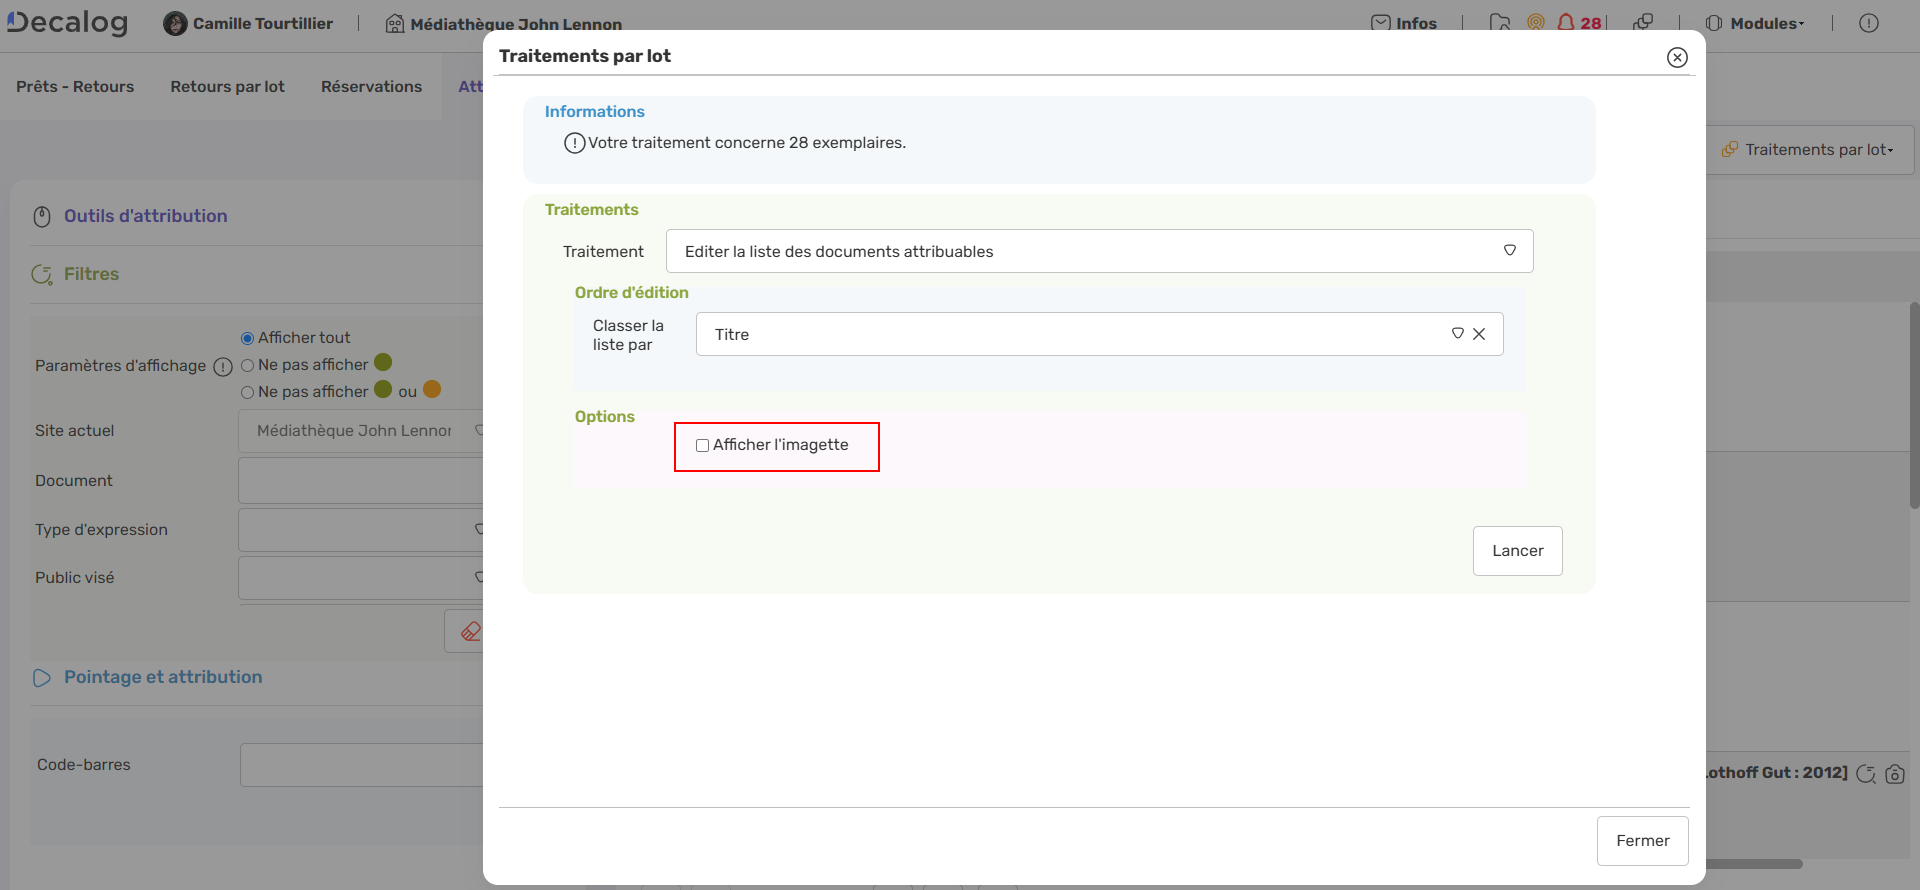Screen dimensions: 1920x890
Task: Click the Fermer button
Action: [1642, 841]
